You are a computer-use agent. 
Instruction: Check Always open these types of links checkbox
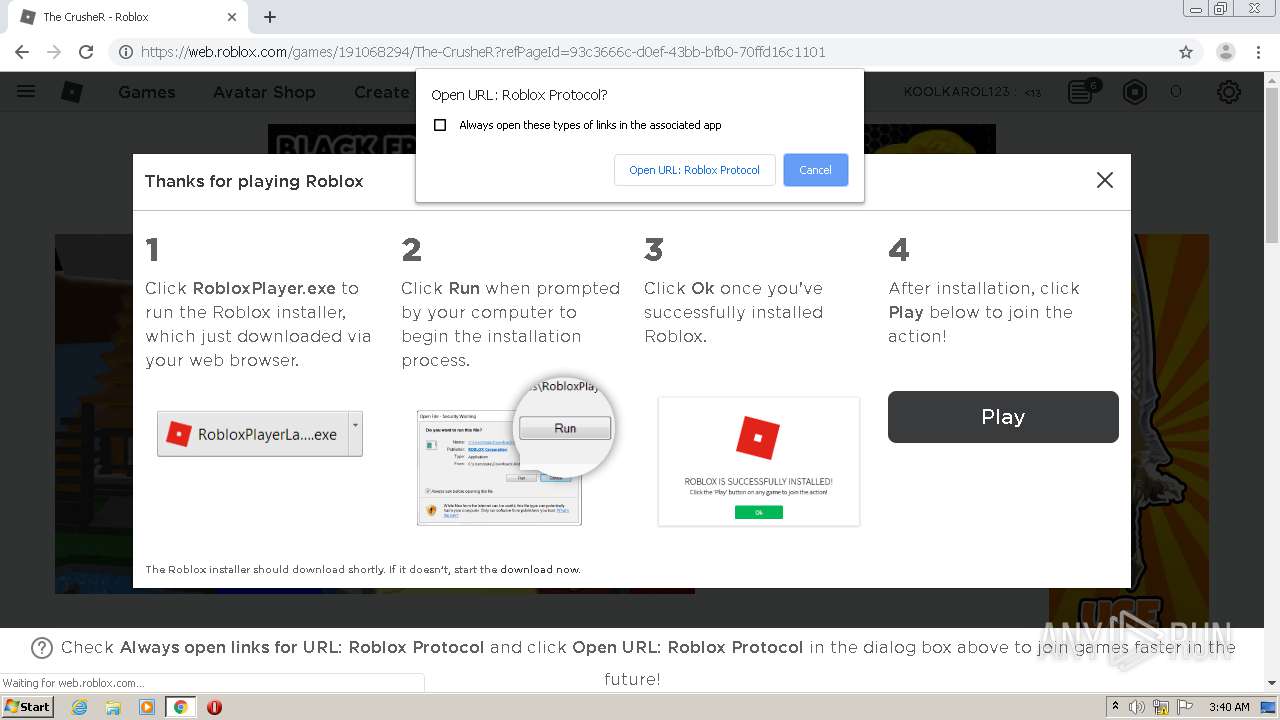(440, 125)
